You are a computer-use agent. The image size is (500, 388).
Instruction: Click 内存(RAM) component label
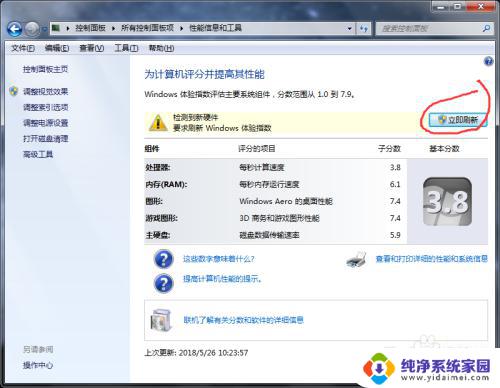tap(166, 184)
